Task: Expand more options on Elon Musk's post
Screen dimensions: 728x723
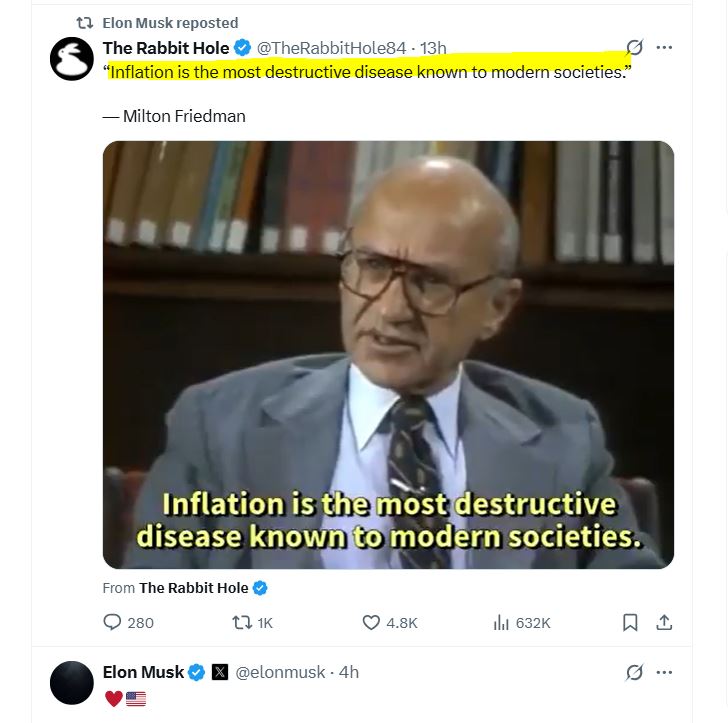Action: pyautogui.click(x=664, y=673)
